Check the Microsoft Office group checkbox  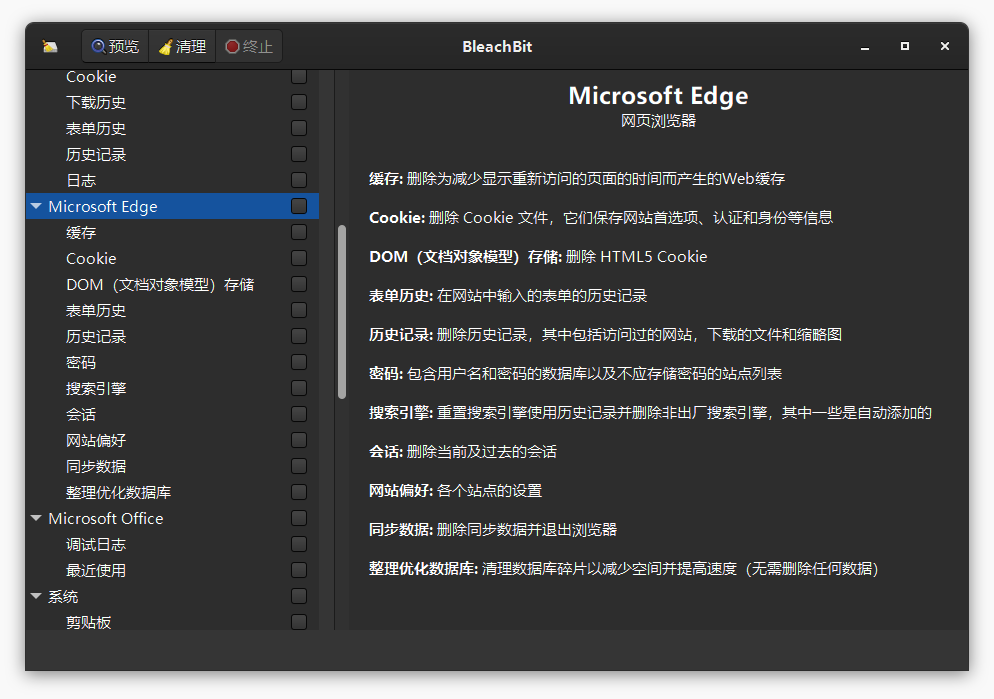(299, 518)
